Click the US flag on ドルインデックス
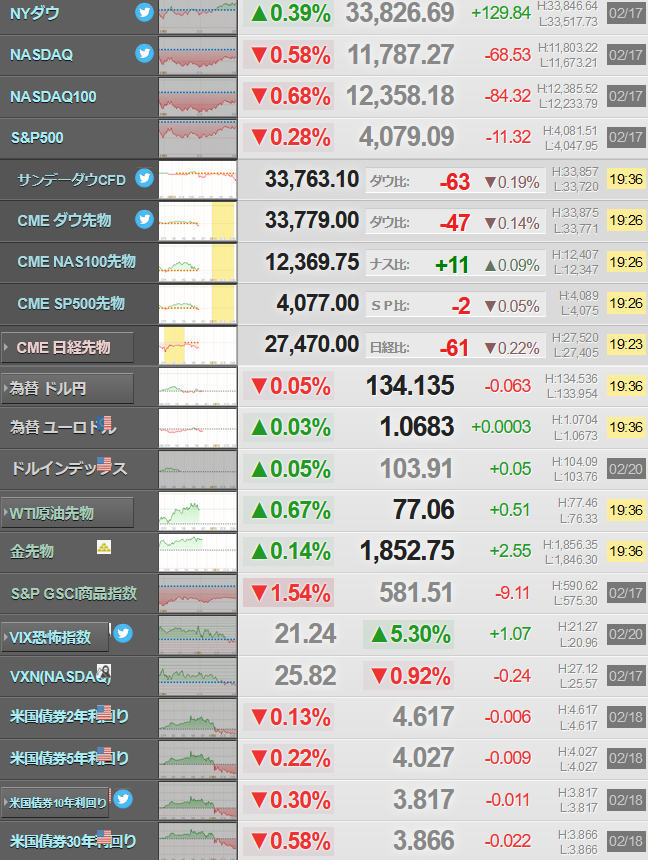The height and width of the screenshot is (860, 648). point(104,464)
